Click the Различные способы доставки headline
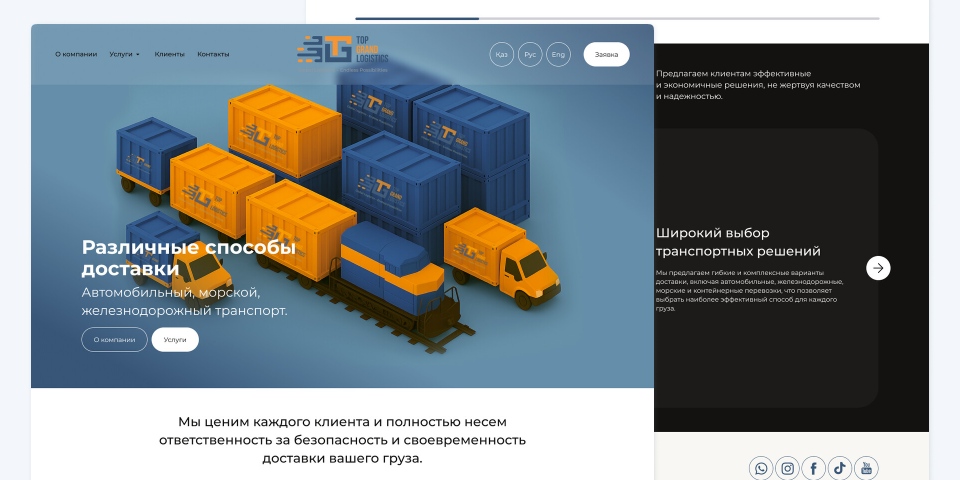The width and height of the screenshot is (960, 480). (x=189, y=258)
